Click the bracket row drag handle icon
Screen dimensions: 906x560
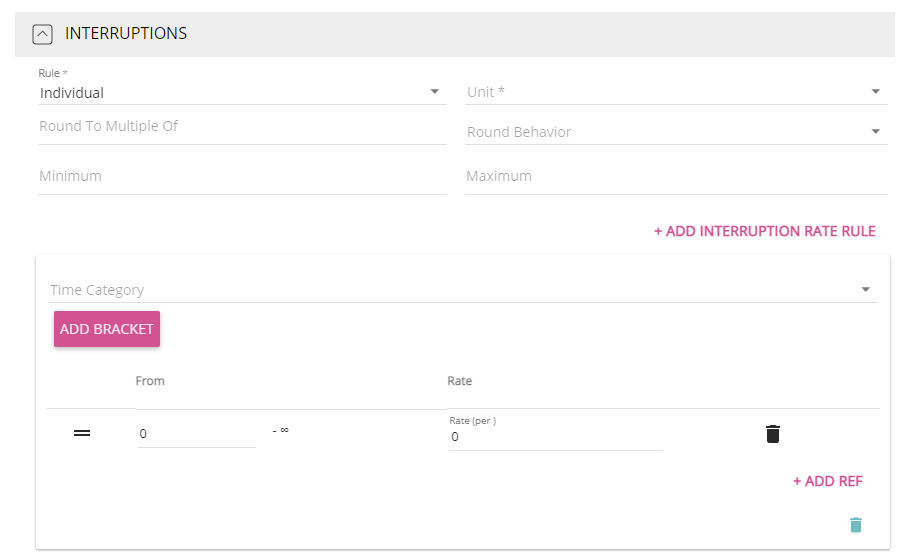(x=82, y=433)
